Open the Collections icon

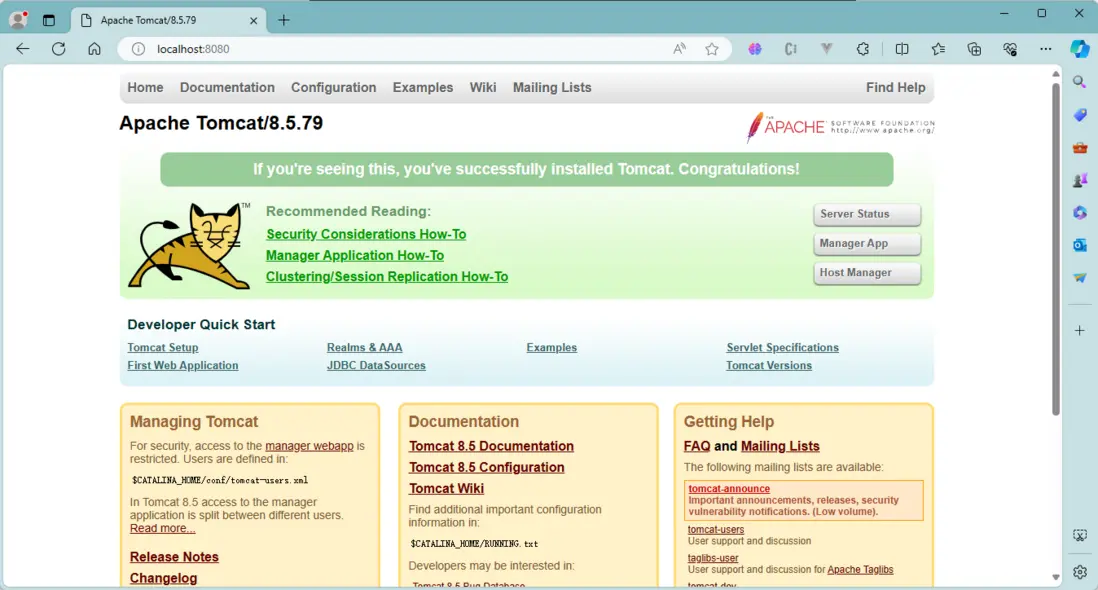point(974,49)
